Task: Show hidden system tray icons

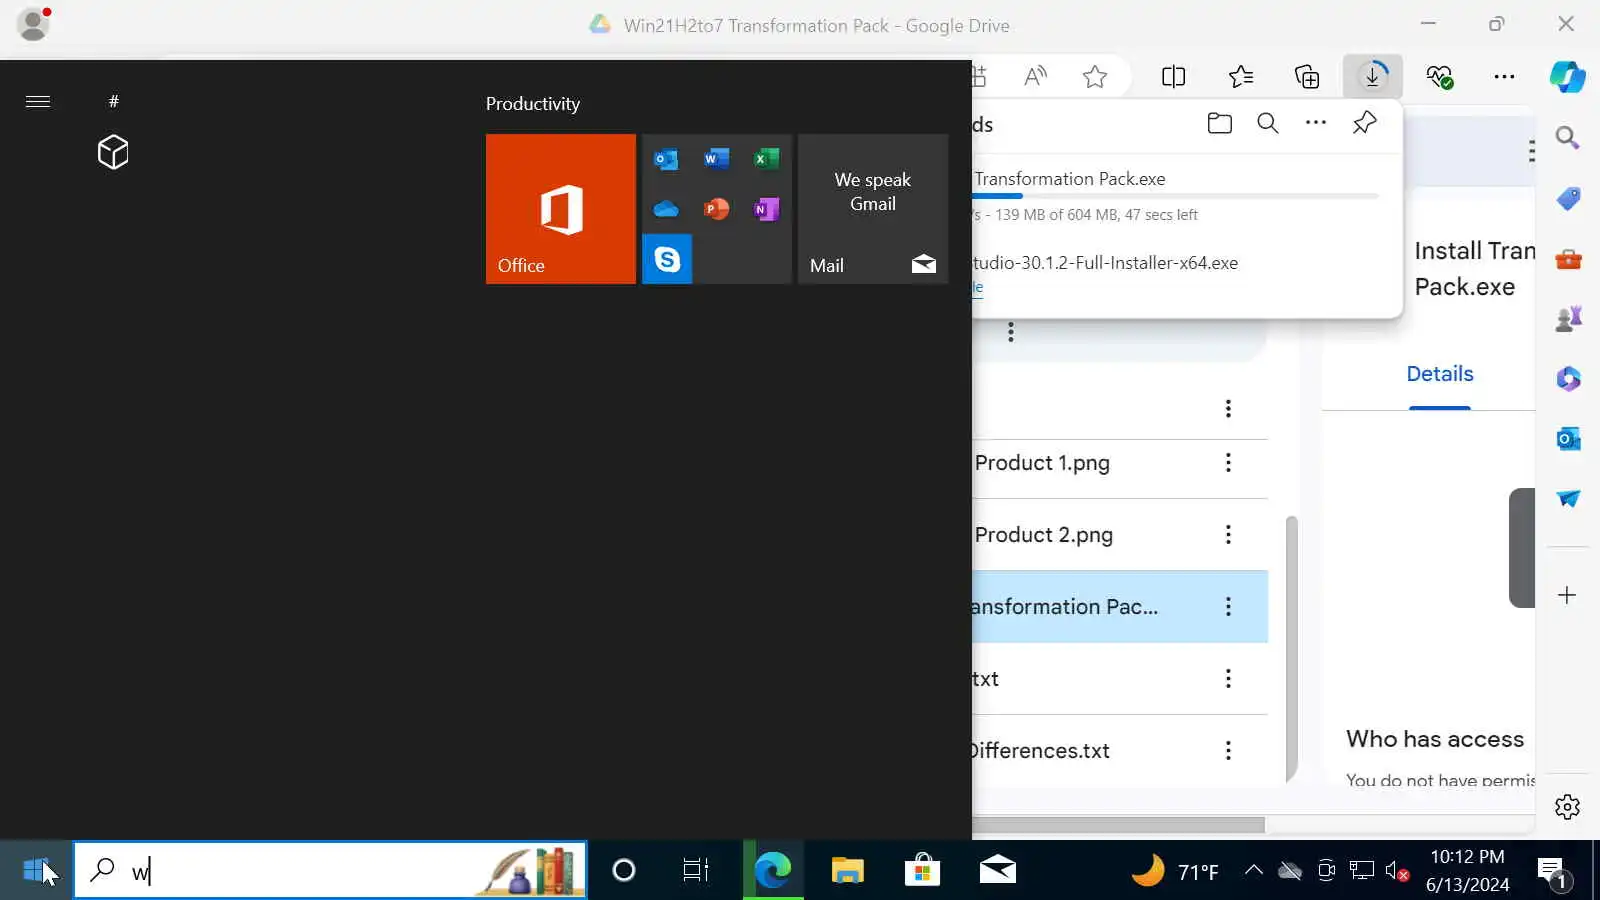Action: pos(1253,871)
